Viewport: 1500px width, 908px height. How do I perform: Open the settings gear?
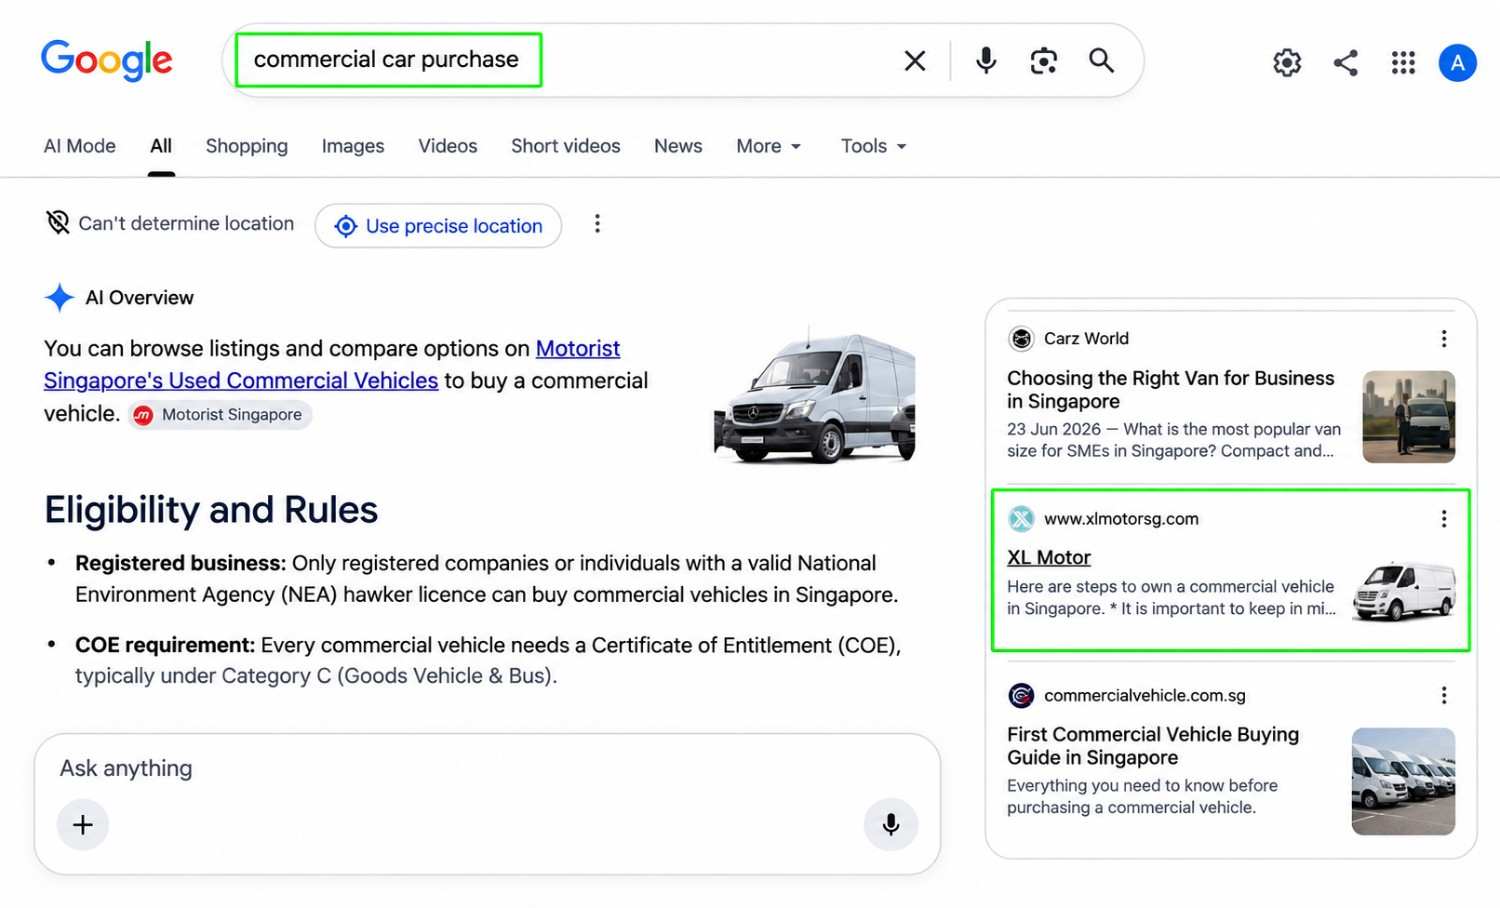tap(1287, 63)
